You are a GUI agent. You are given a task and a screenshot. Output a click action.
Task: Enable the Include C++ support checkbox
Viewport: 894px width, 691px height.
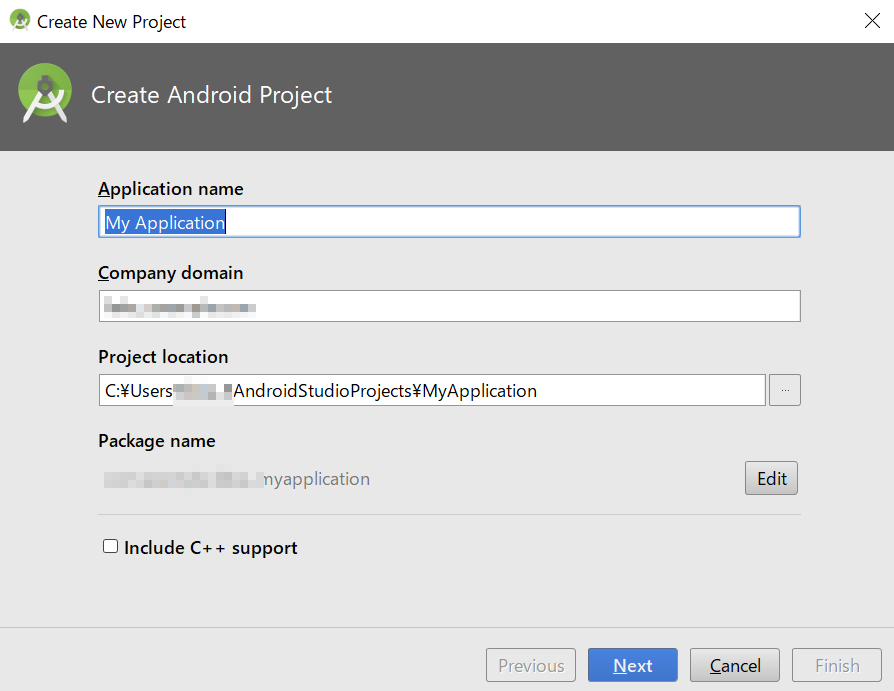(x=111, y=547)
